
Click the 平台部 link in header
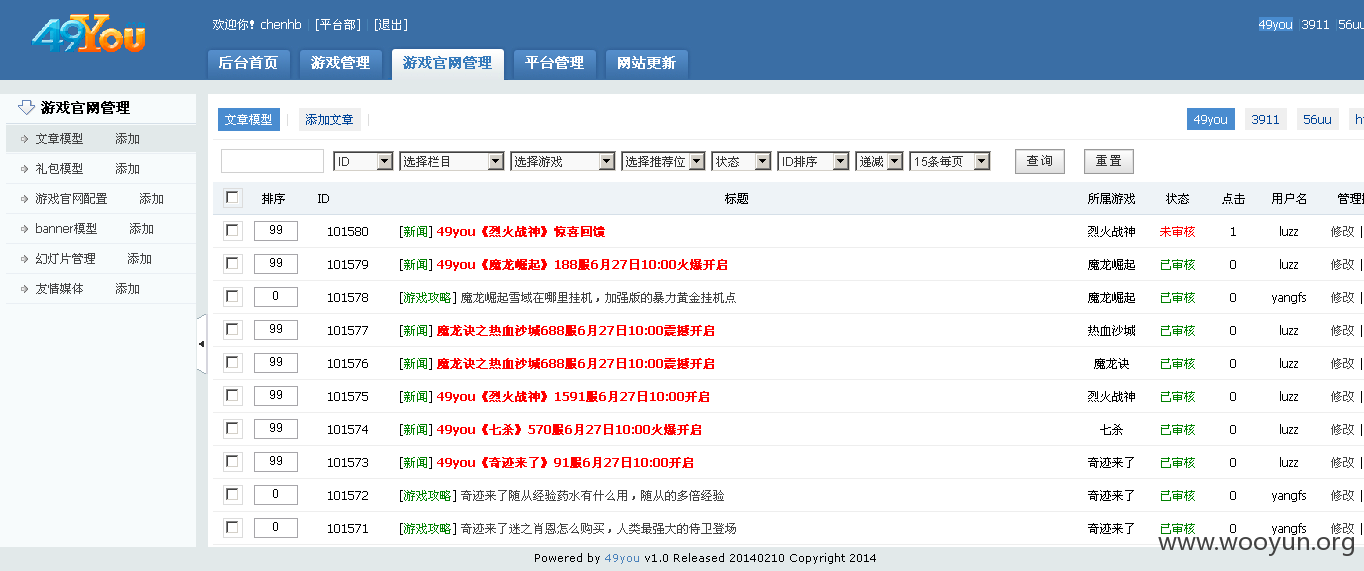click(x=337, y=25)
